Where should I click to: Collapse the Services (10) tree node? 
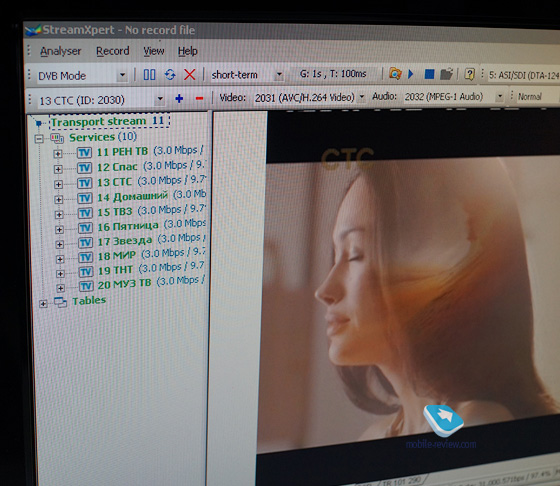pyautogui.click(x=39, y=138)
